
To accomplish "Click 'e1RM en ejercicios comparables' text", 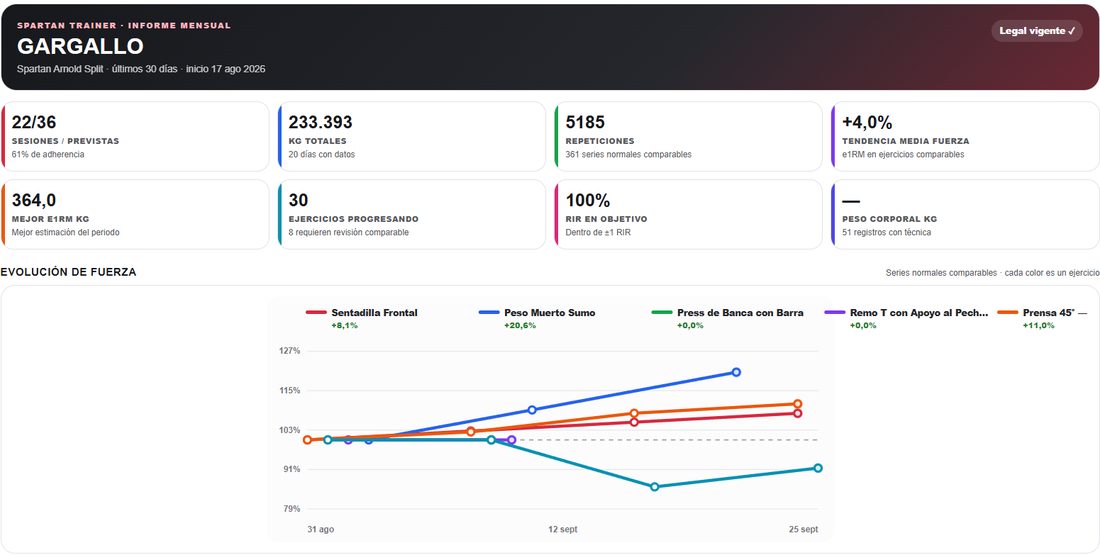I will click(903, 154).
